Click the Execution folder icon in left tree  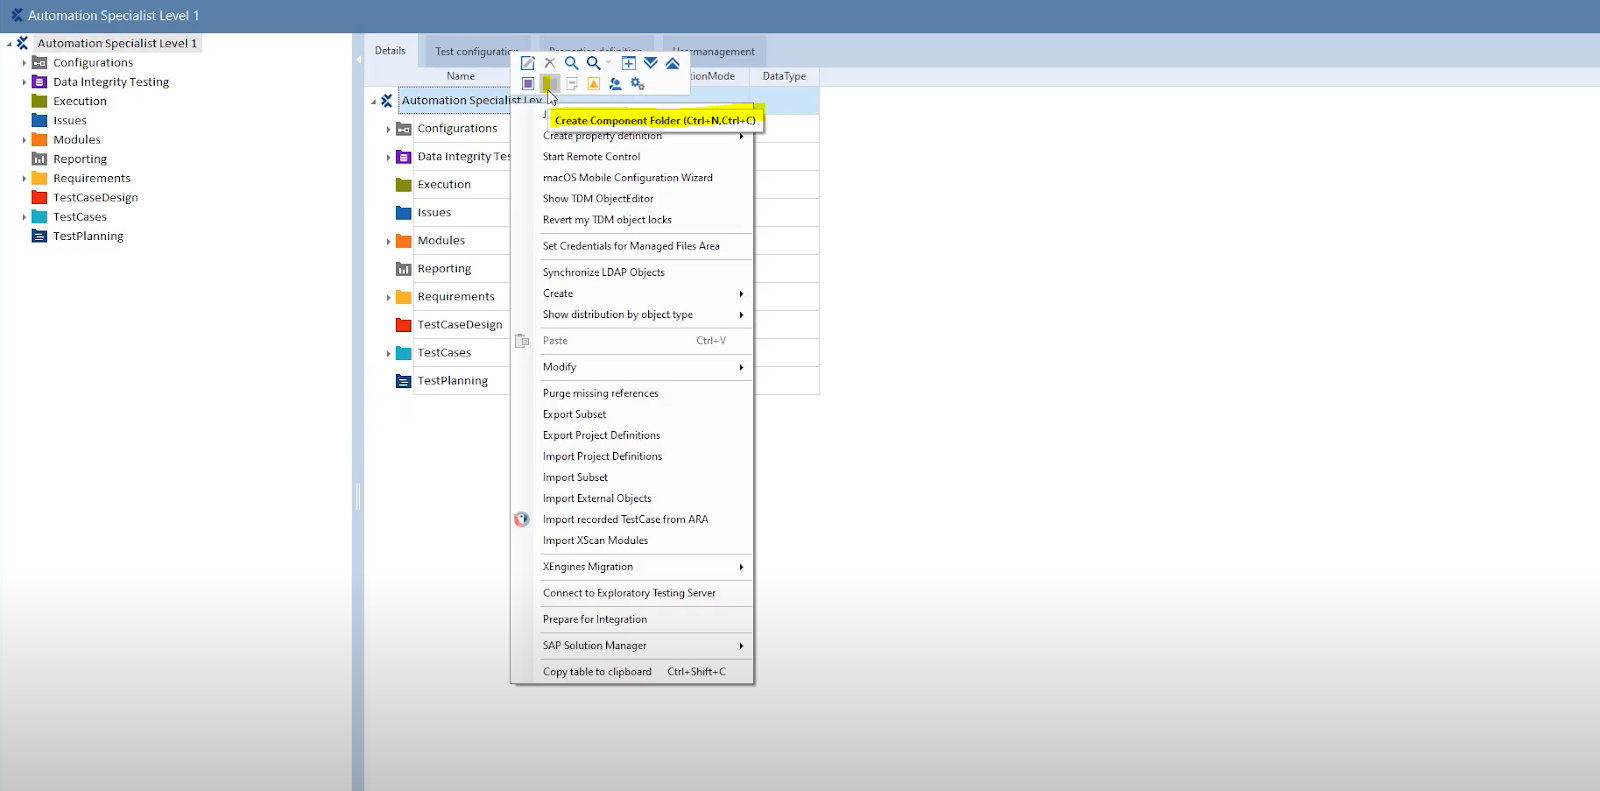[40, 101]
